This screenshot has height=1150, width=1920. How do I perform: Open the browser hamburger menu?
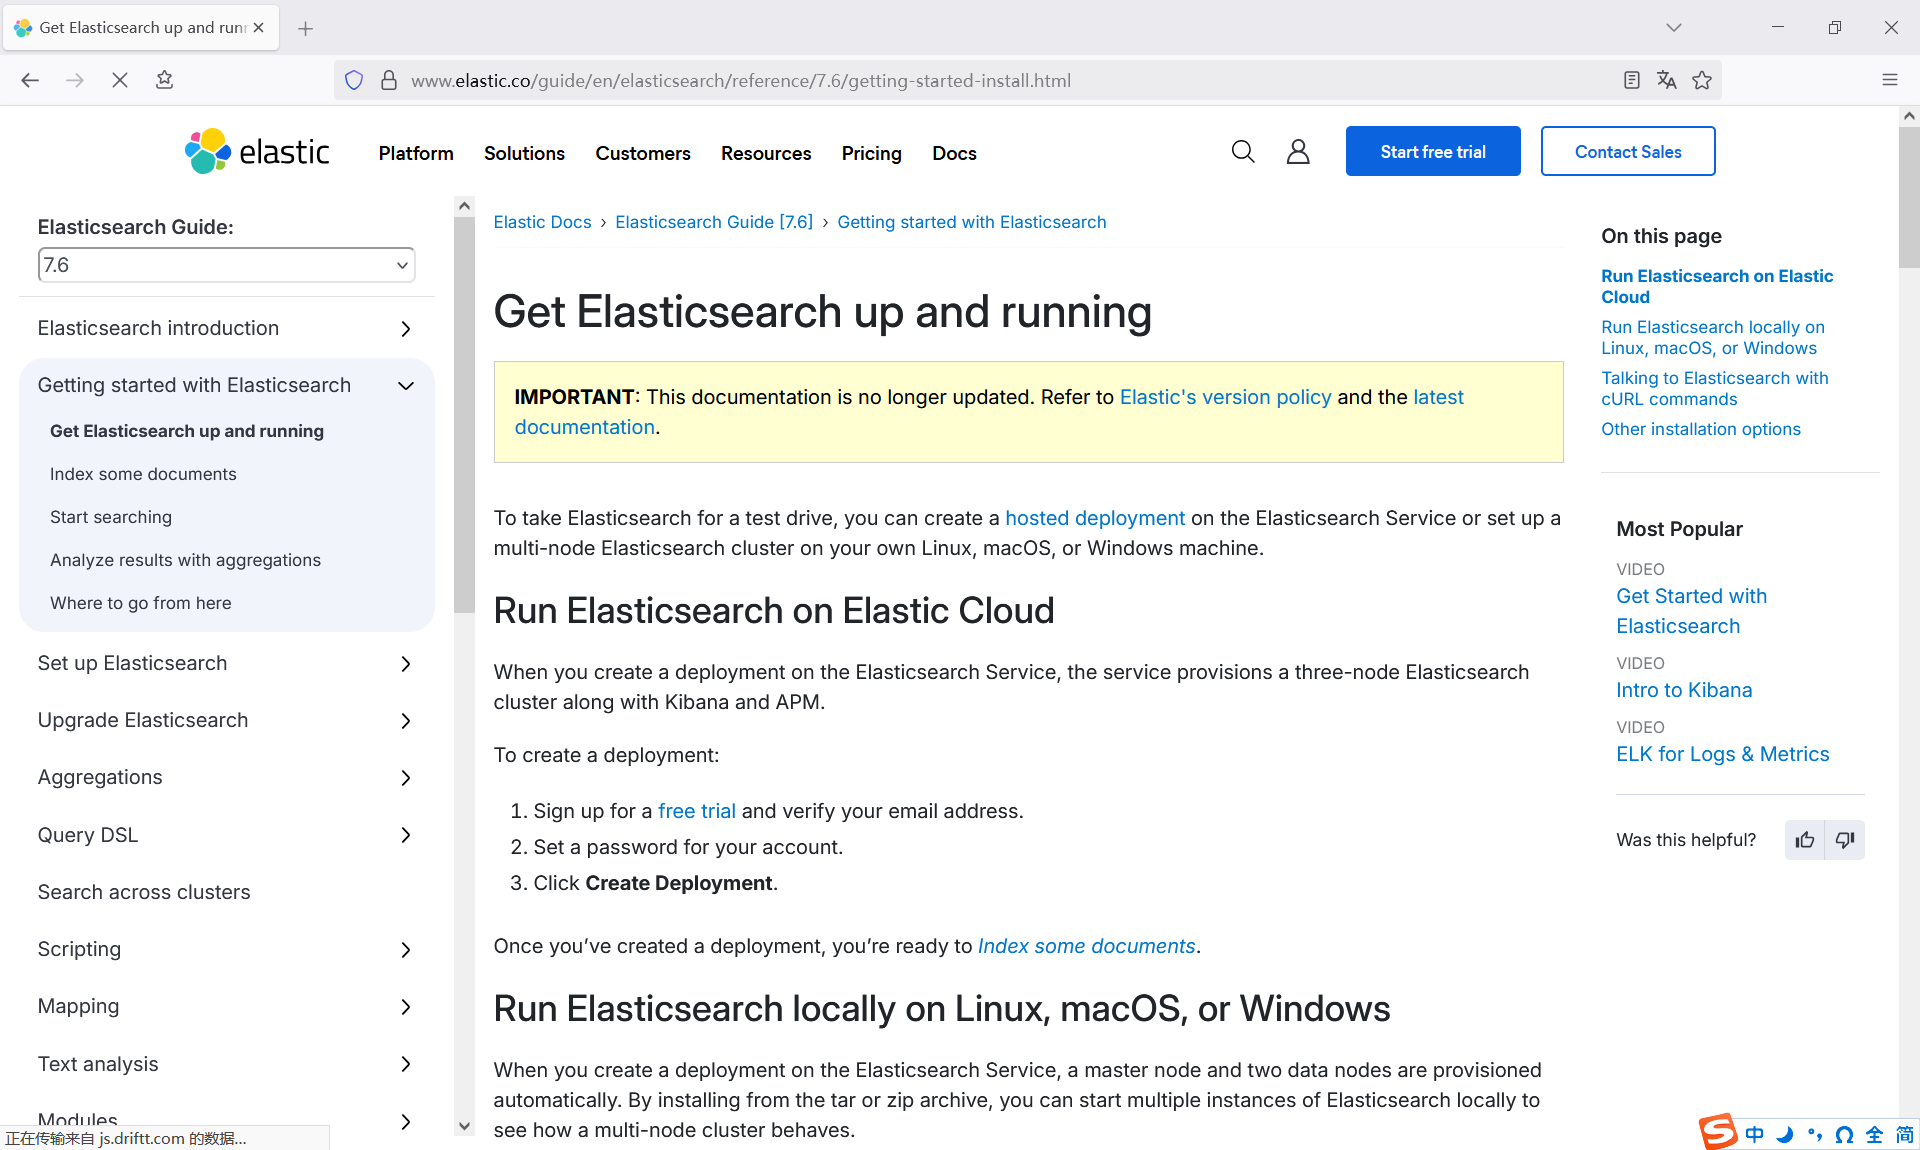pyautogui.click(x=1889, y=80)
